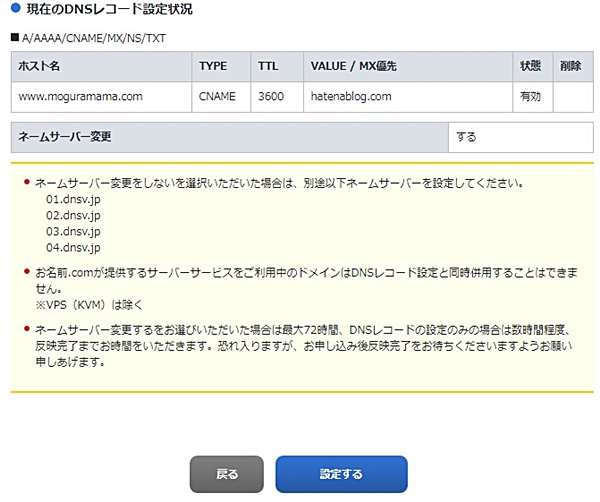Click the ※VPS（KVM）は除く note

[89, 305]
